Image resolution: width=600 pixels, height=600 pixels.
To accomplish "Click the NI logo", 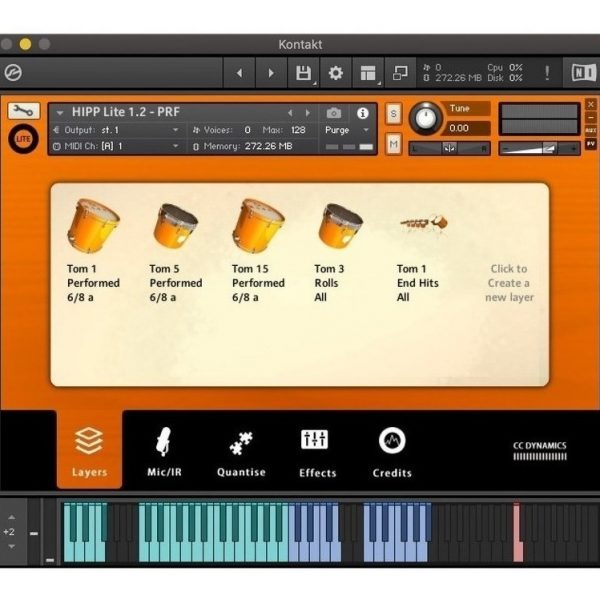I will tap(583, 73).
